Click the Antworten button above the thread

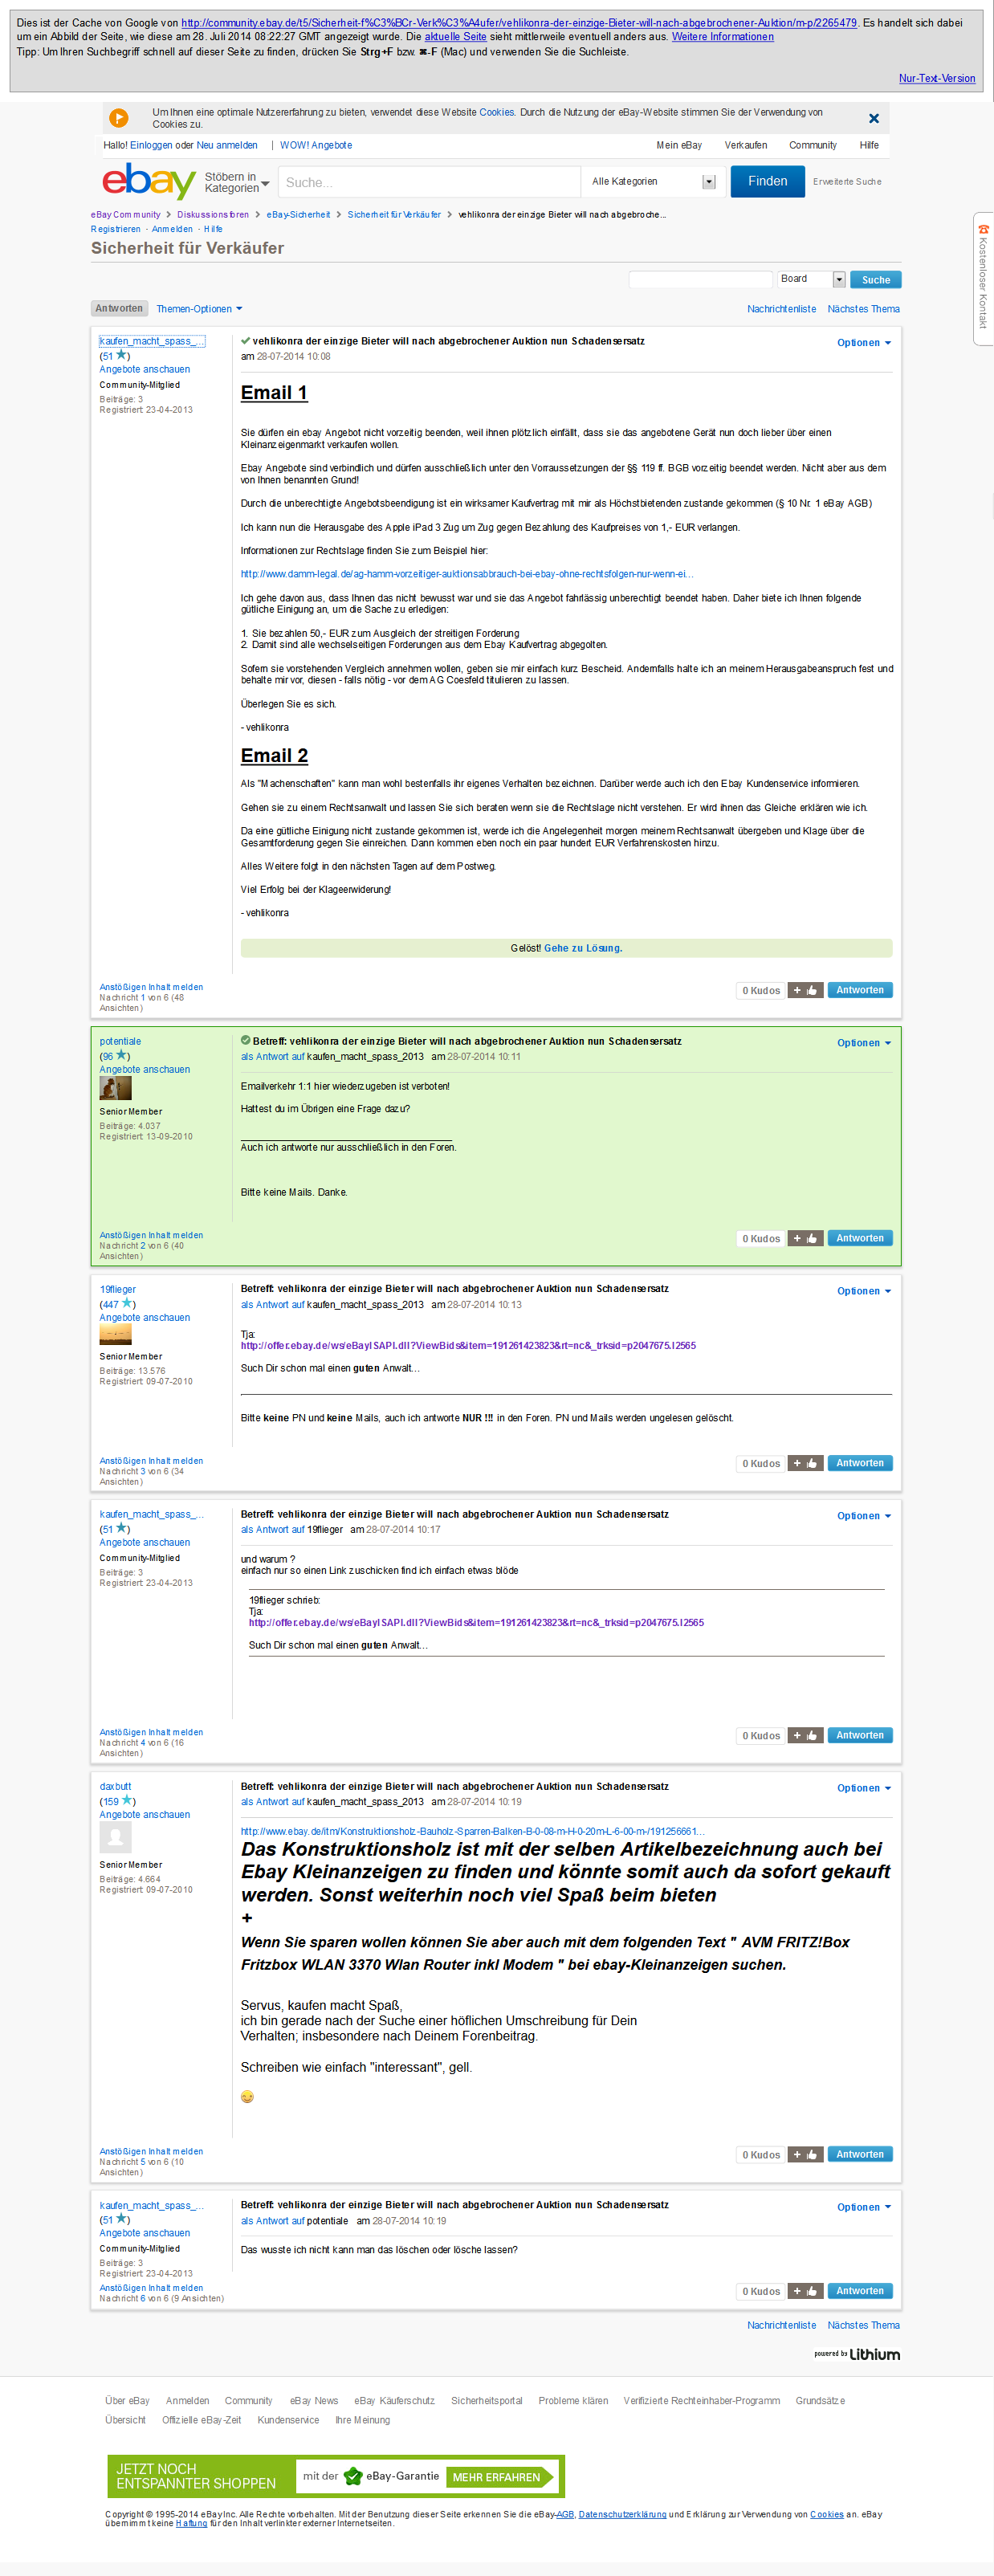pos(119,309)
